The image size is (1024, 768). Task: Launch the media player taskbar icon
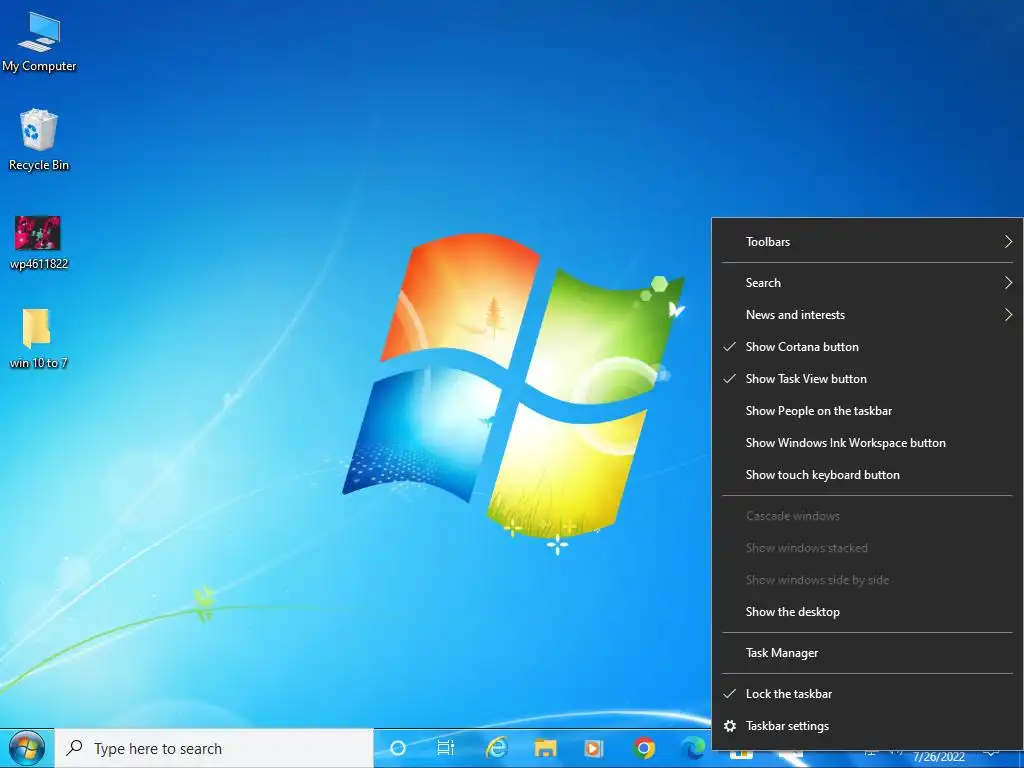click(594, 748)
